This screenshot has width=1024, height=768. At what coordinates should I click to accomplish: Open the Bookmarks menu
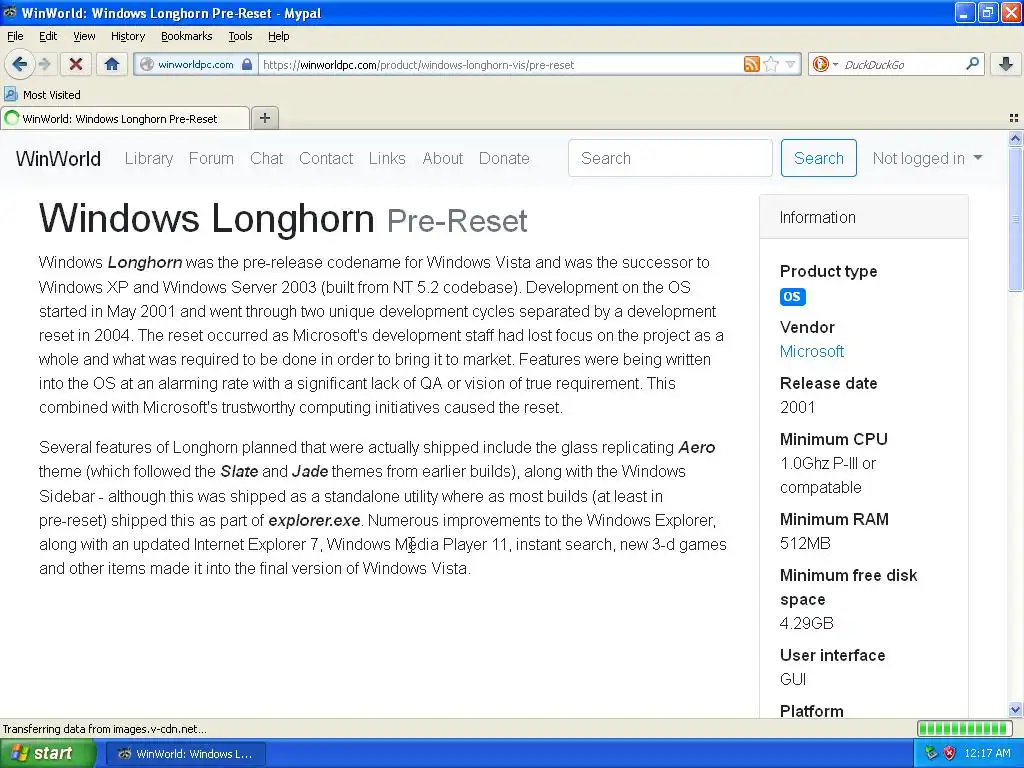186,36
